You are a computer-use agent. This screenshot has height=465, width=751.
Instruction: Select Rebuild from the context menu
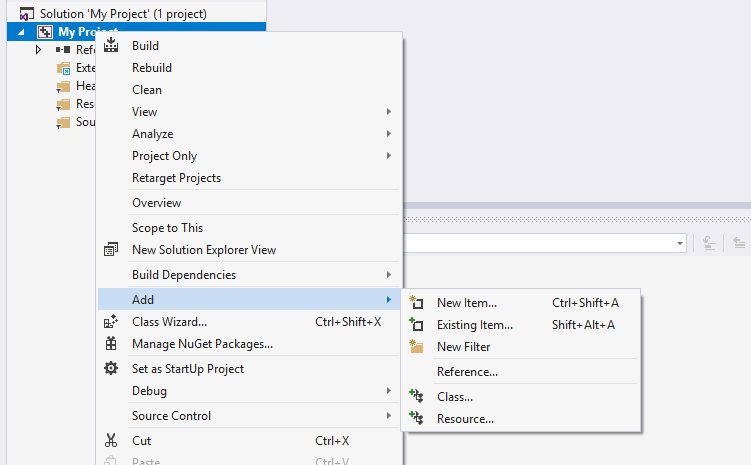click(x=152, y=68)
